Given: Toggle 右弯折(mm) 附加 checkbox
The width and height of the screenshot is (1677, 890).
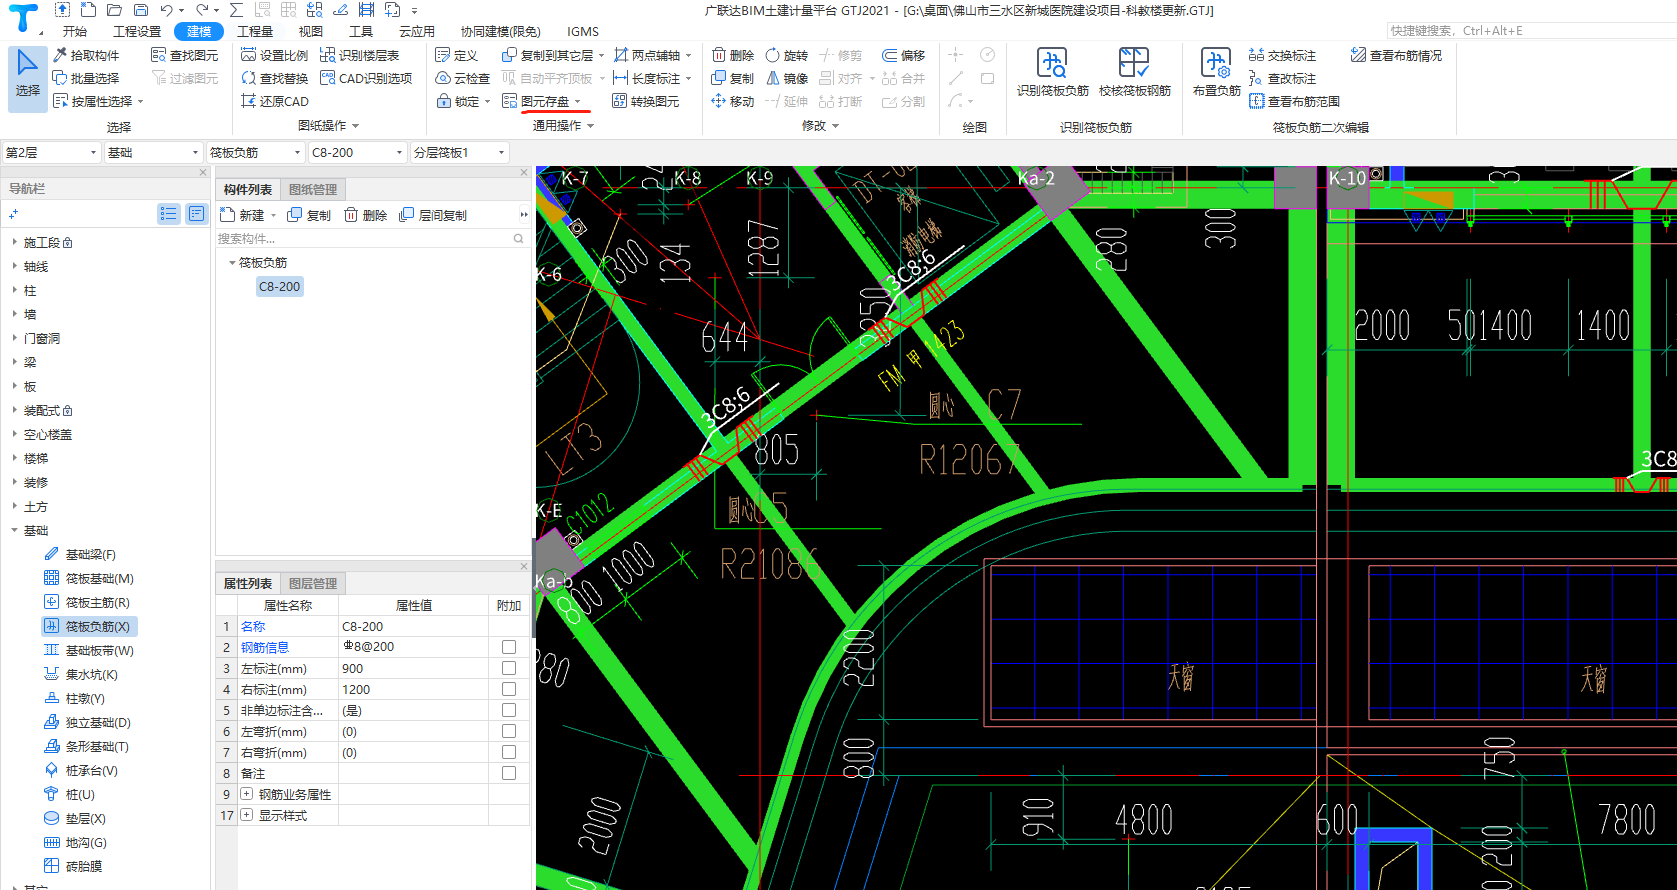Looking at the screenshot, I should [x=509, y=753].
